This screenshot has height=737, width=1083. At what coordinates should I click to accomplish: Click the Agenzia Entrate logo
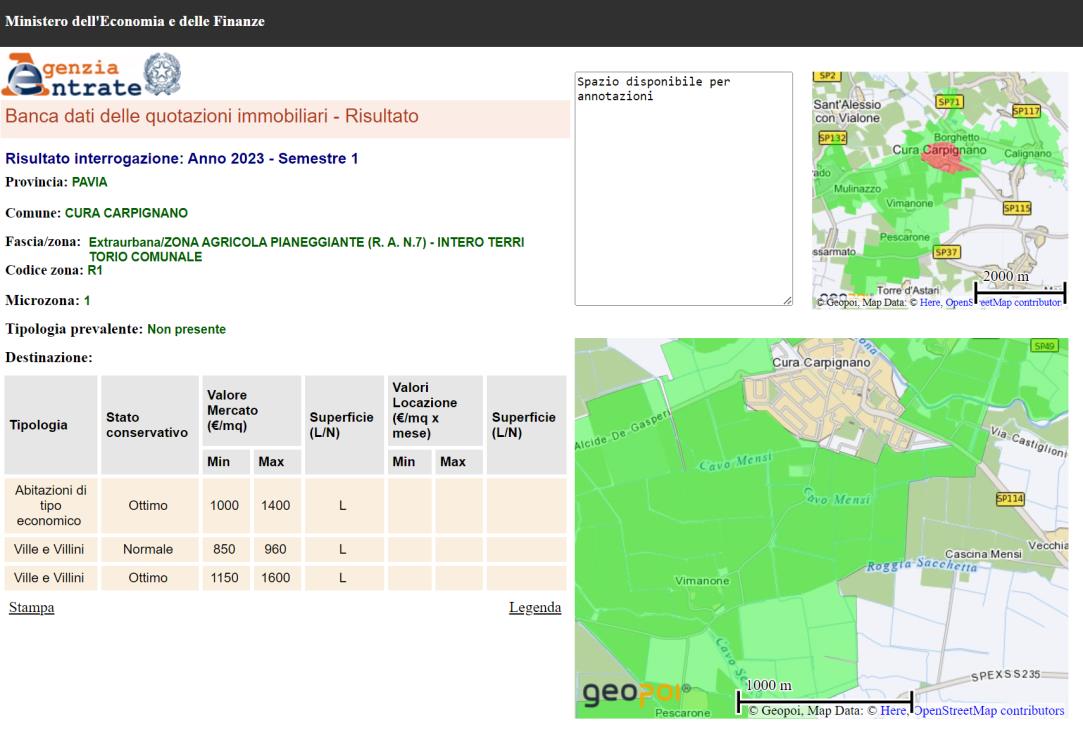(73, 75)
